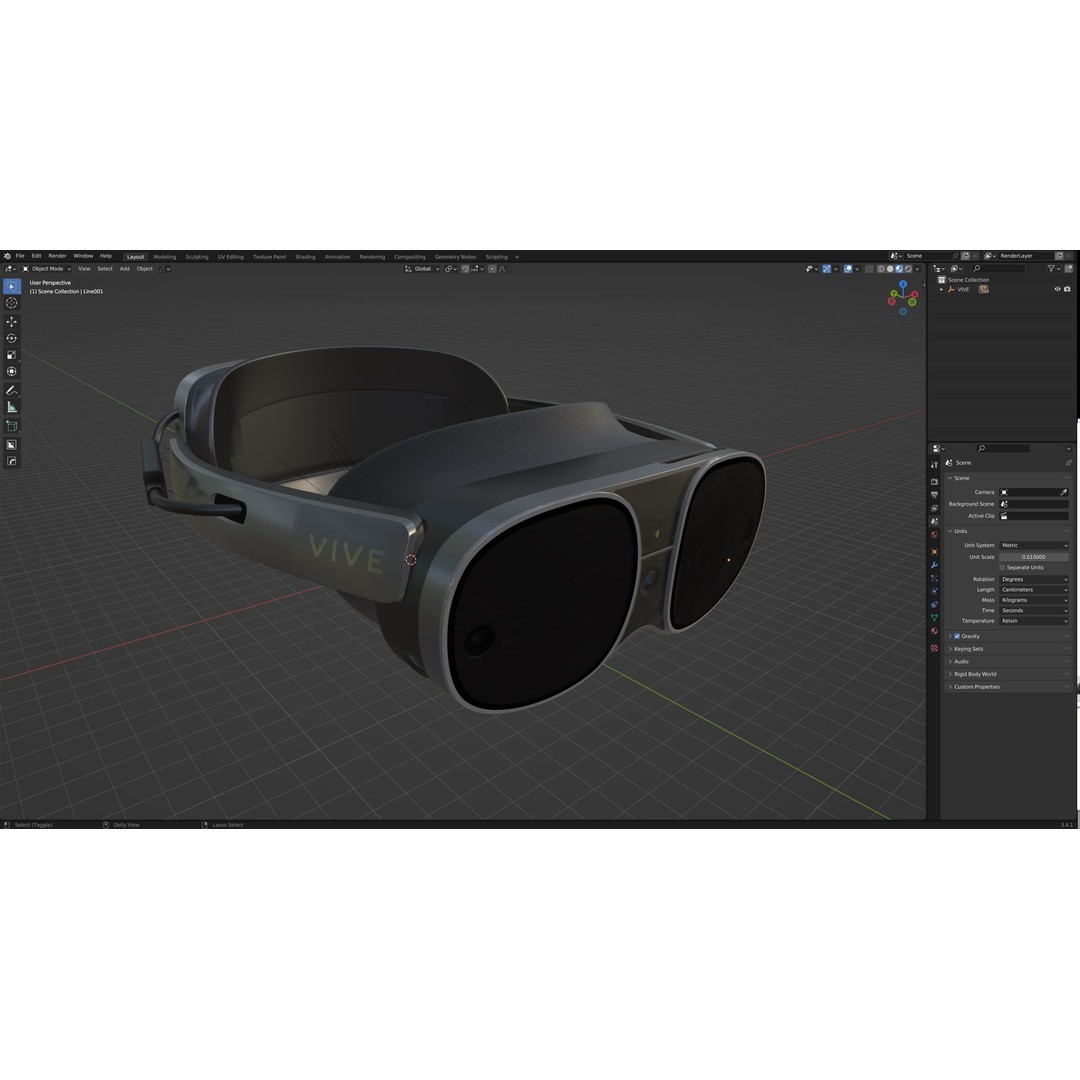Open the Render menu in the top bar
The image size is (1080, 1080).
[58, 256]
